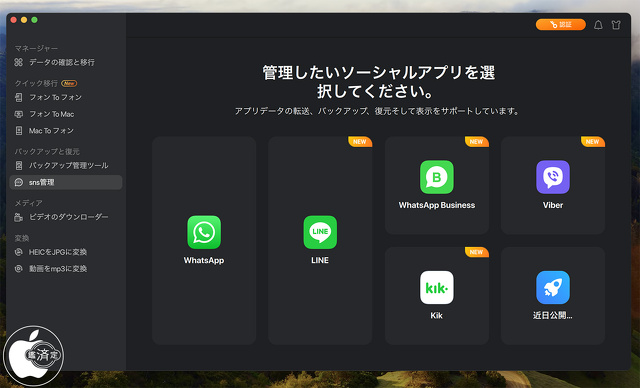Click NEW badge on Viber card
640x388 pixels.
592,142
